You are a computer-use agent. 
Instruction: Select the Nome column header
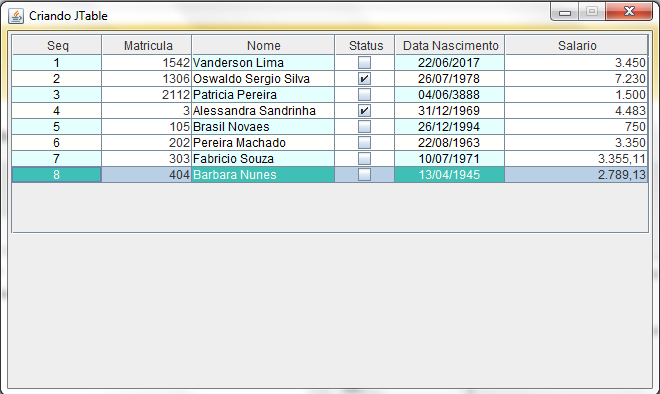[263, 45]
